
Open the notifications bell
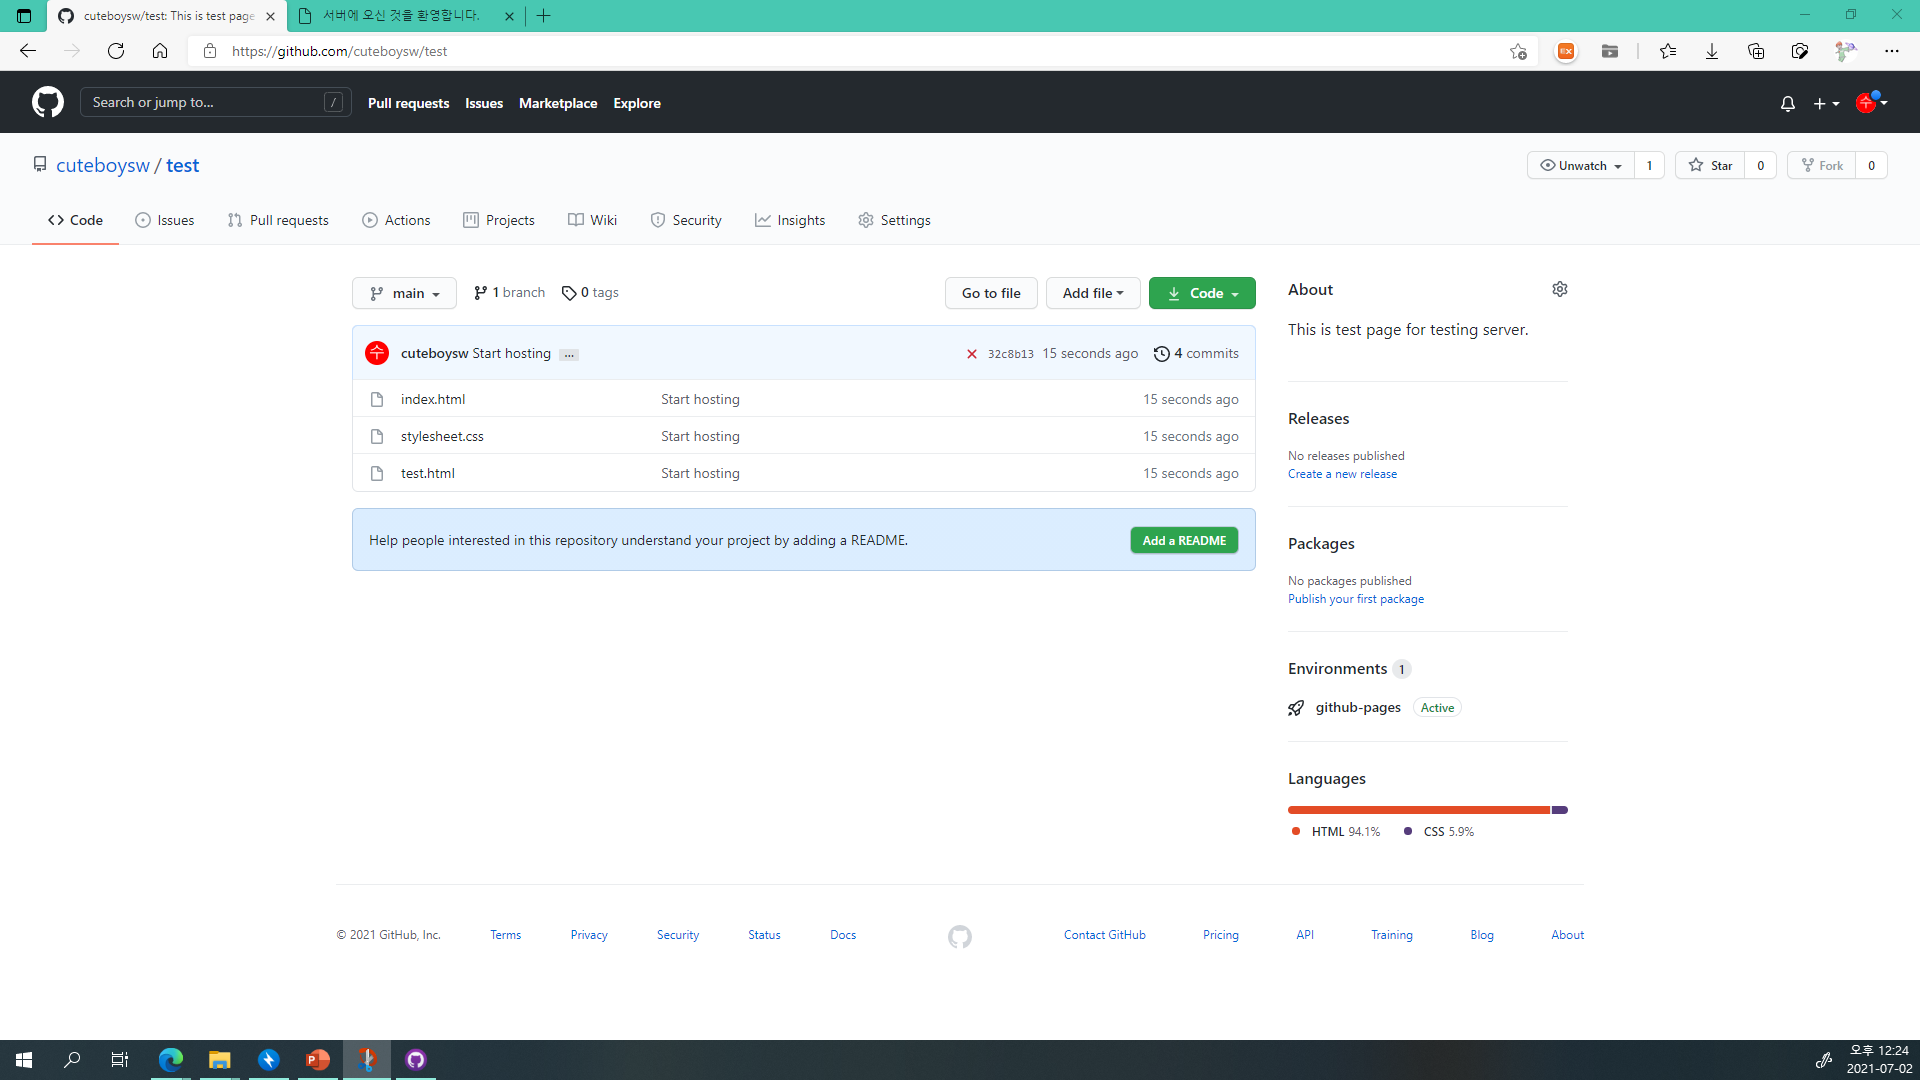pos(1787,103)
